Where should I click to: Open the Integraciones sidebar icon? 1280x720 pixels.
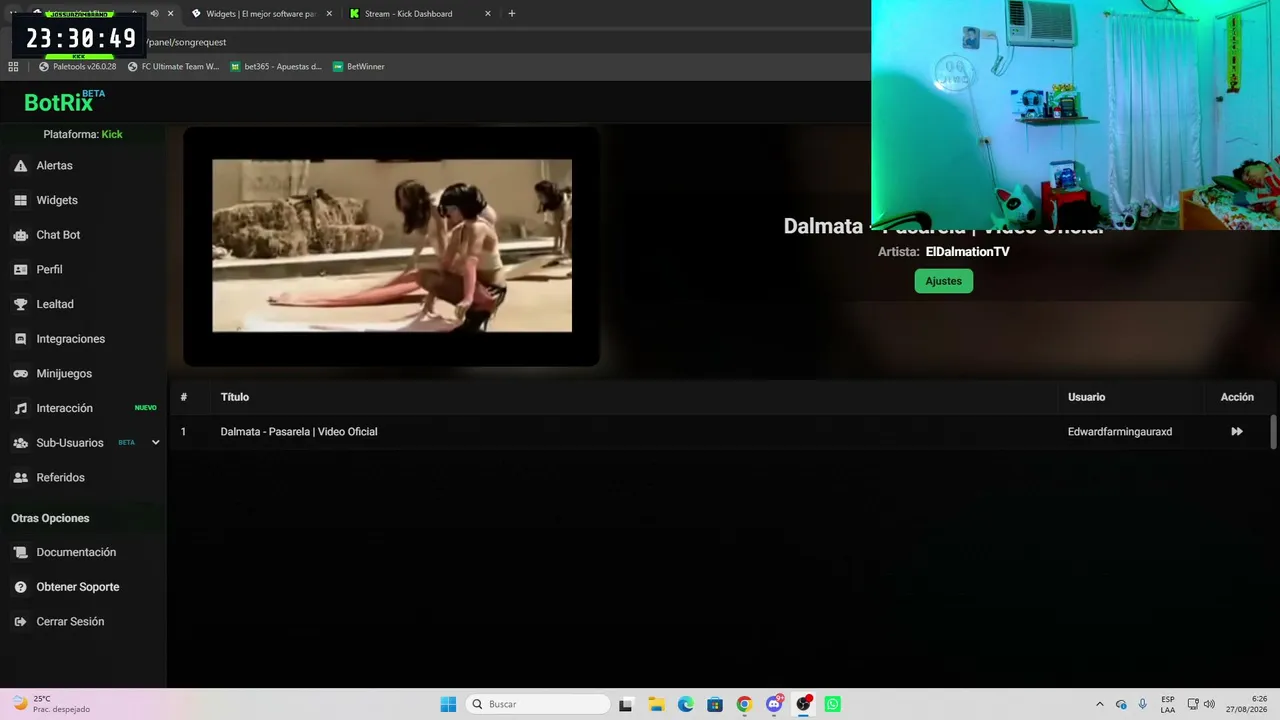20,339
